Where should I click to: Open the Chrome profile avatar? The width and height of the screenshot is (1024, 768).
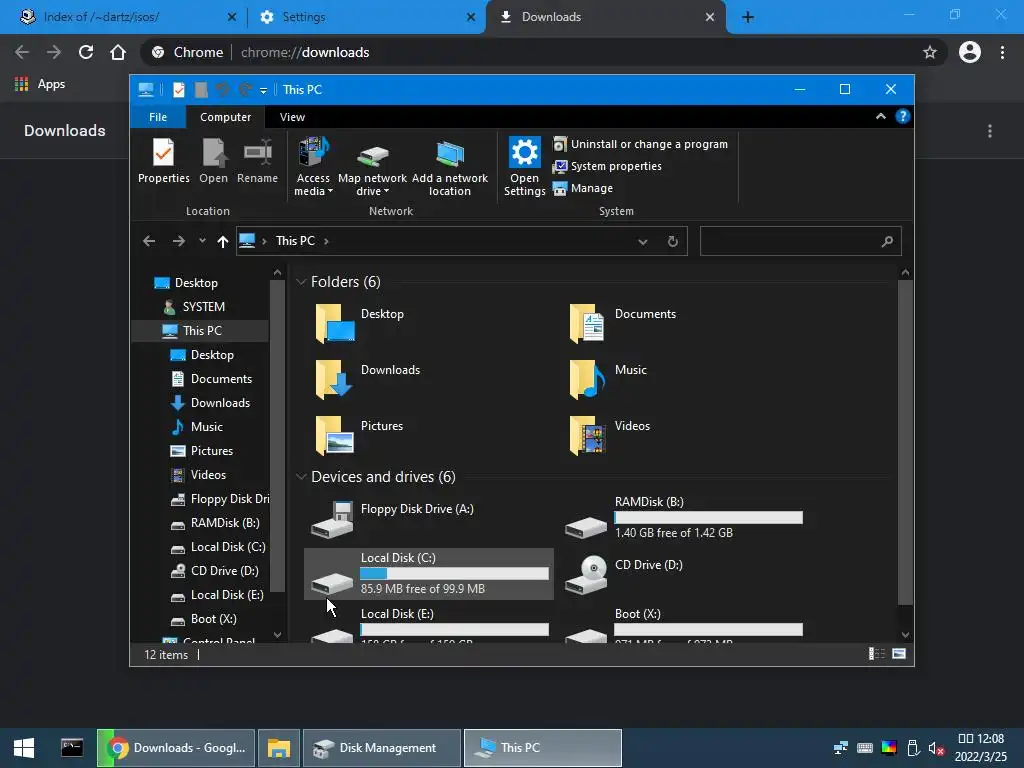click(x=970, y=52)
